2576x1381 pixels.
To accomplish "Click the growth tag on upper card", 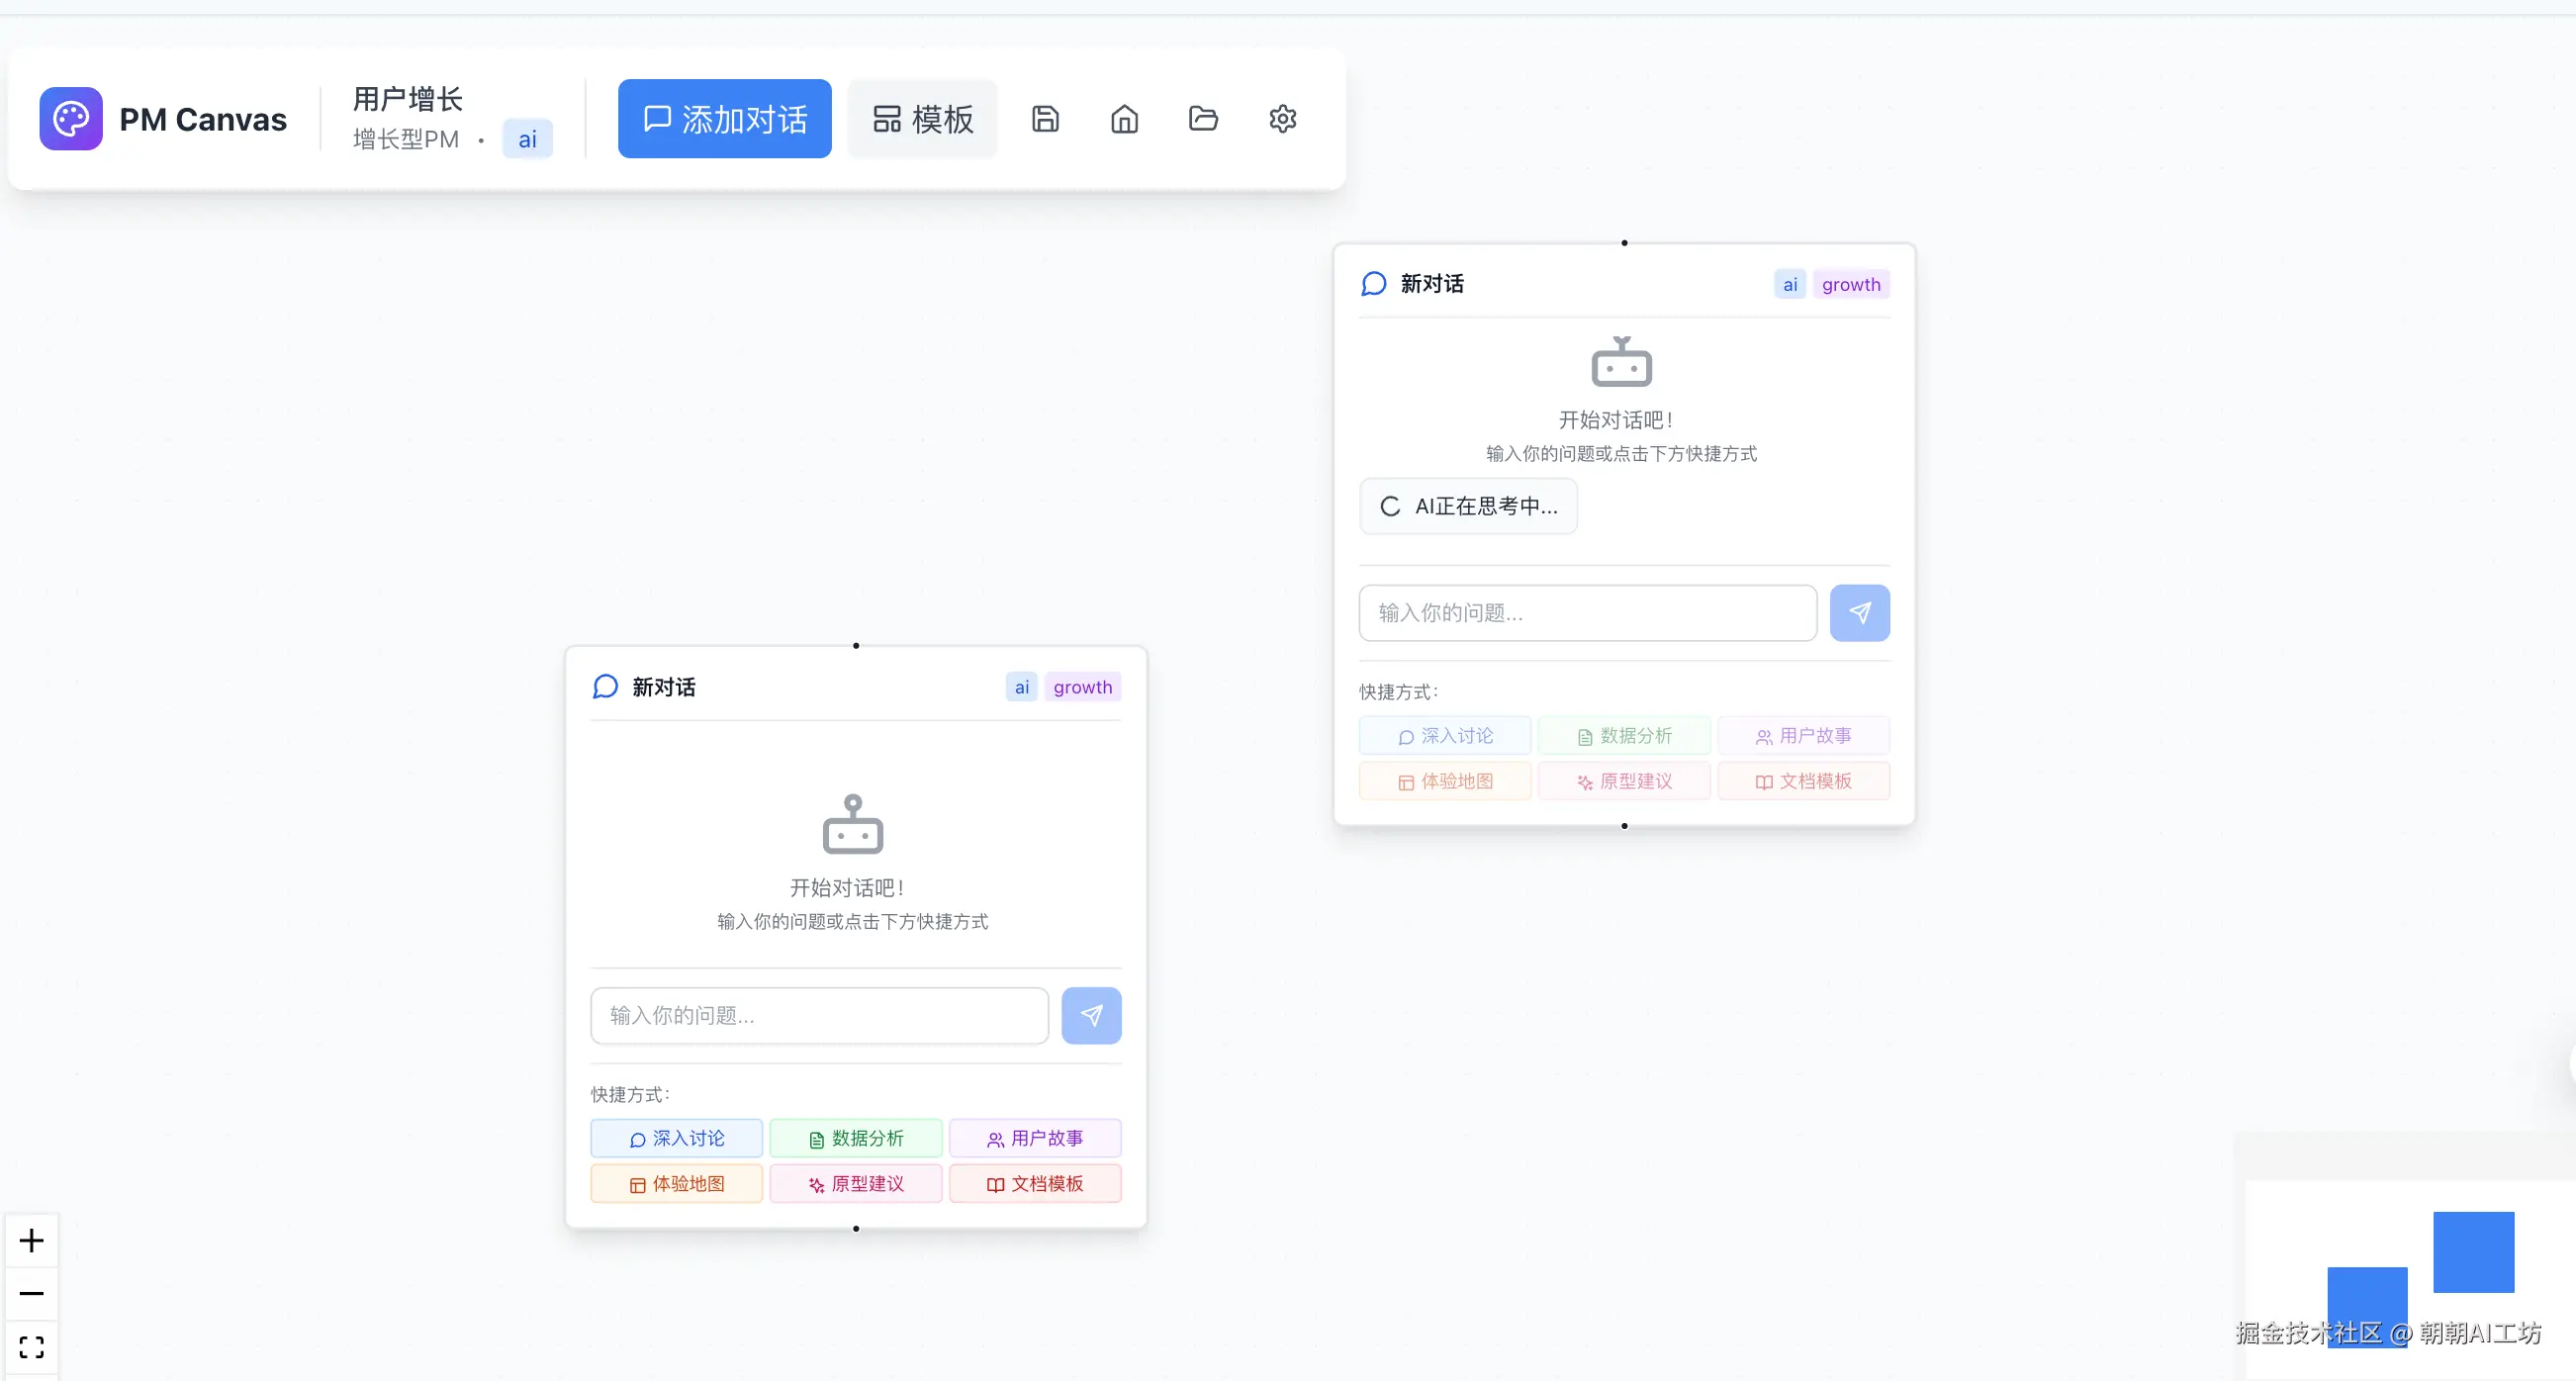I will pos(1850,284).
